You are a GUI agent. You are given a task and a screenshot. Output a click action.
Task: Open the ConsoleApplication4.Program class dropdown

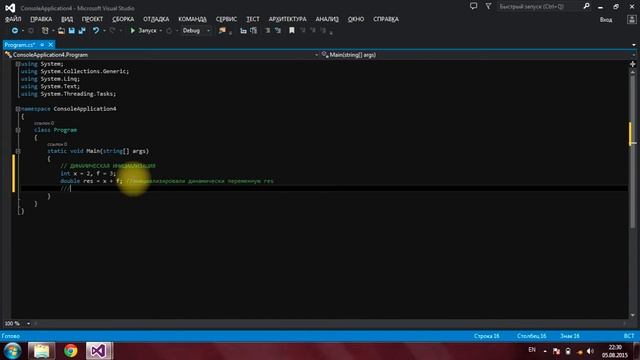pos(162,55)
